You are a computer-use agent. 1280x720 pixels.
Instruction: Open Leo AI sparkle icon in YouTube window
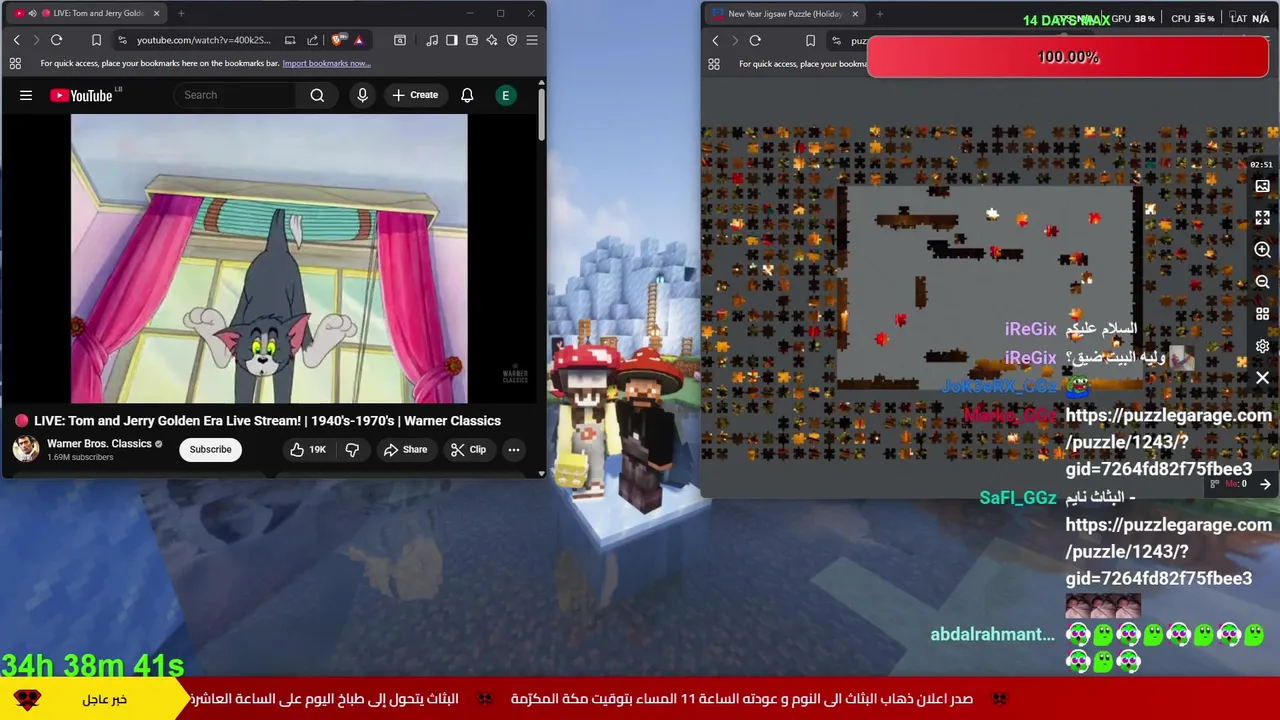coord(492,40)
